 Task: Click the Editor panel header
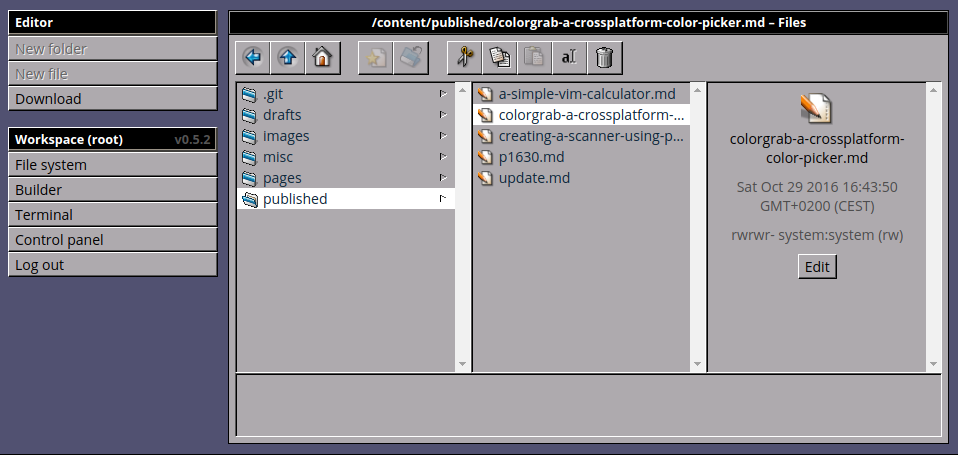[112, 23]
